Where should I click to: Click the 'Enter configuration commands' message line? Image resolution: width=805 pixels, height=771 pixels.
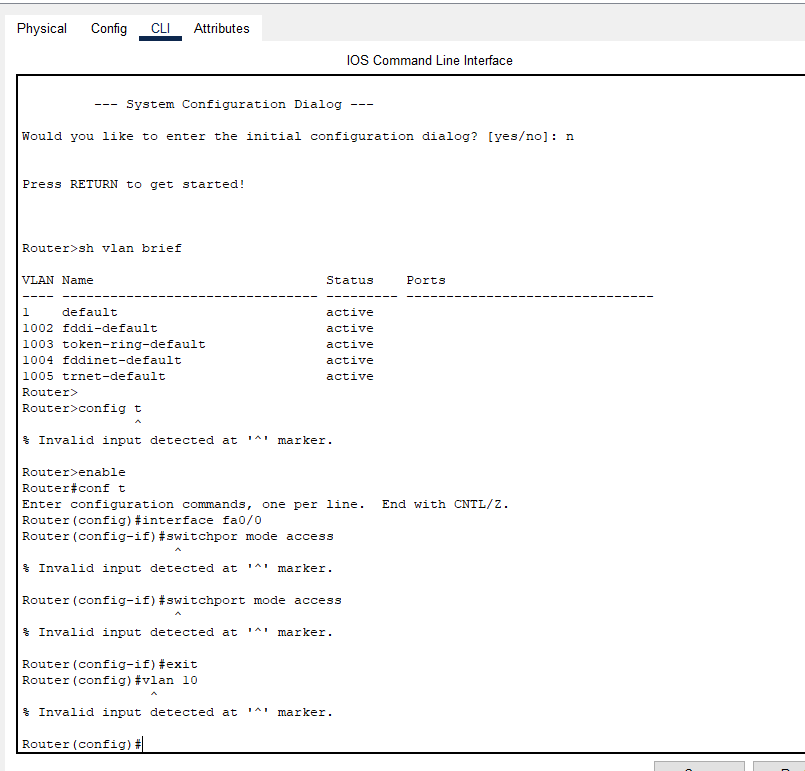point(265,504)
